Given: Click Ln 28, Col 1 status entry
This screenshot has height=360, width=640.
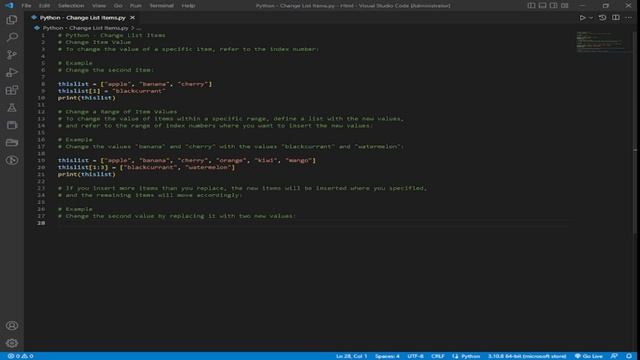Looking at the screenshot, I should click(x=351, y=356).
